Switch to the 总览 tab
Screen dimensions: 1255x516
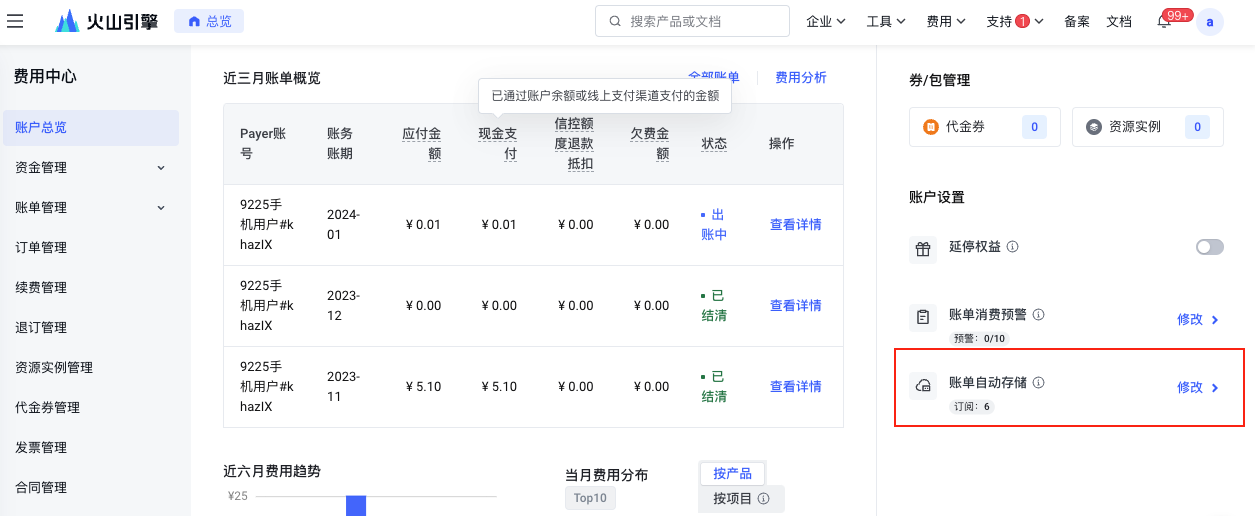[x=209, y=21]
